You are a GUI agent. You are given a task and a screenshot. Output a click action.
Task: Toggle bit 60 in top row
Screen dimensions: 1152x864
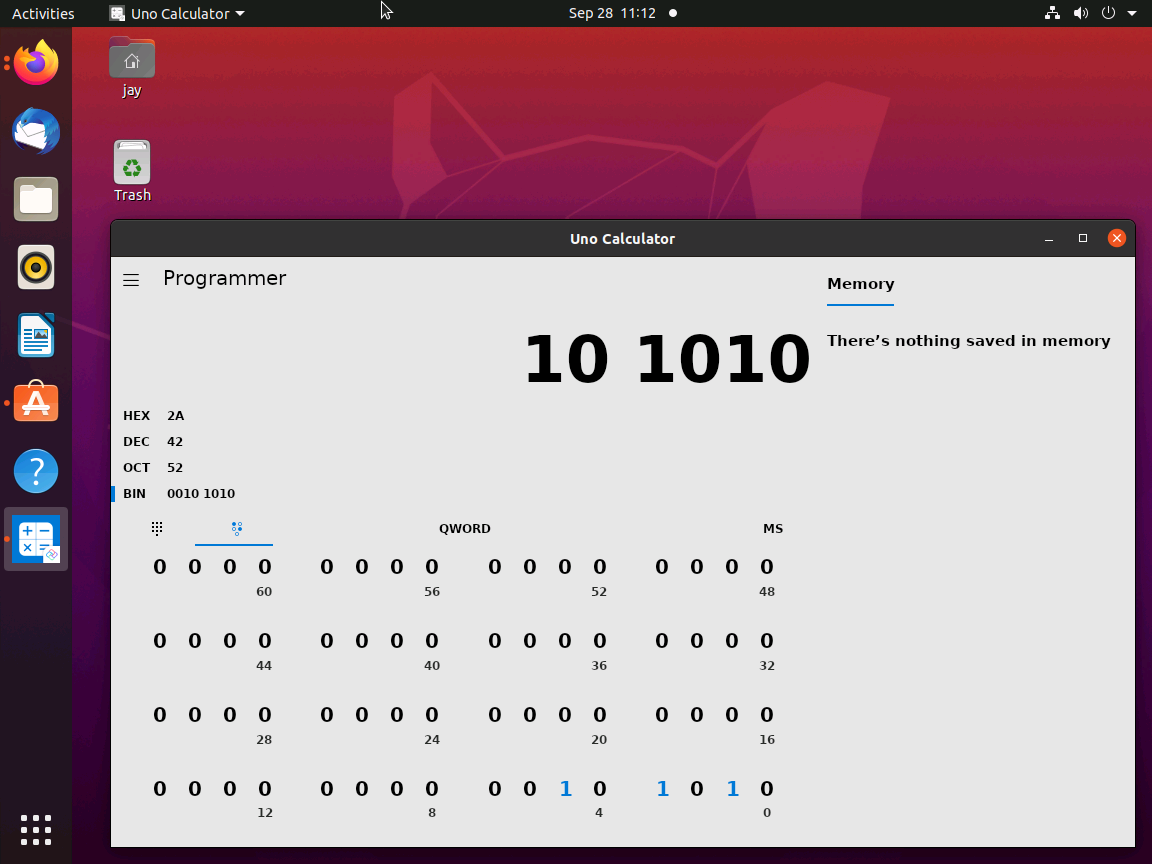(x=264, y=566)
